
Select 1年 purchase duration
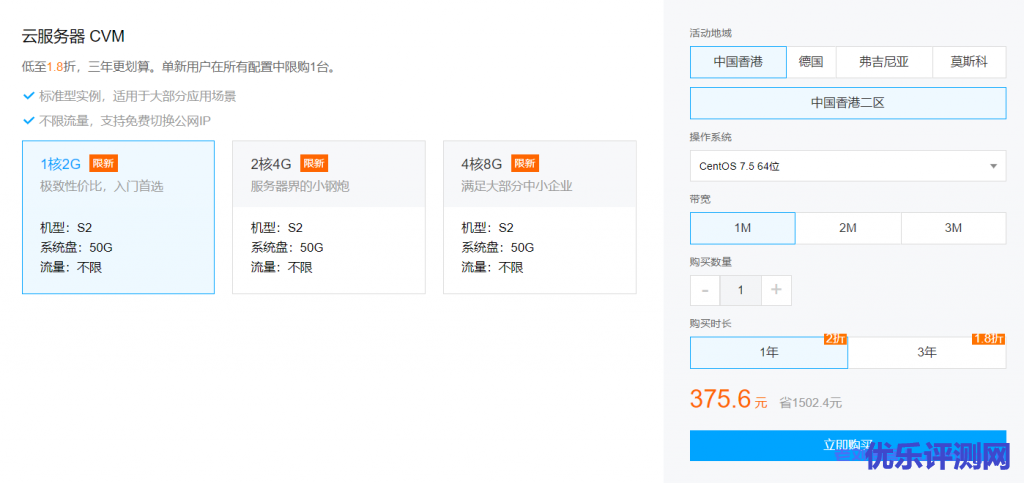pyautogui.click(x=768, y=352)
